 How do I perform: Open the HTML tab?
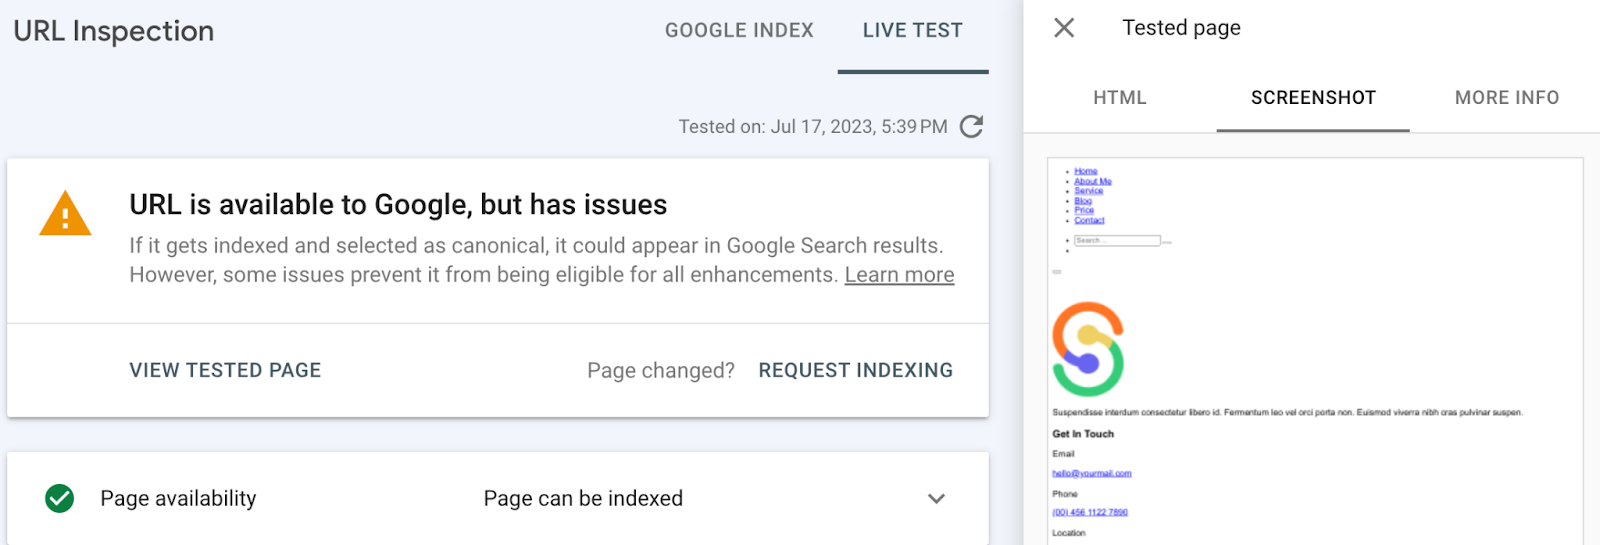[1120, 98]
